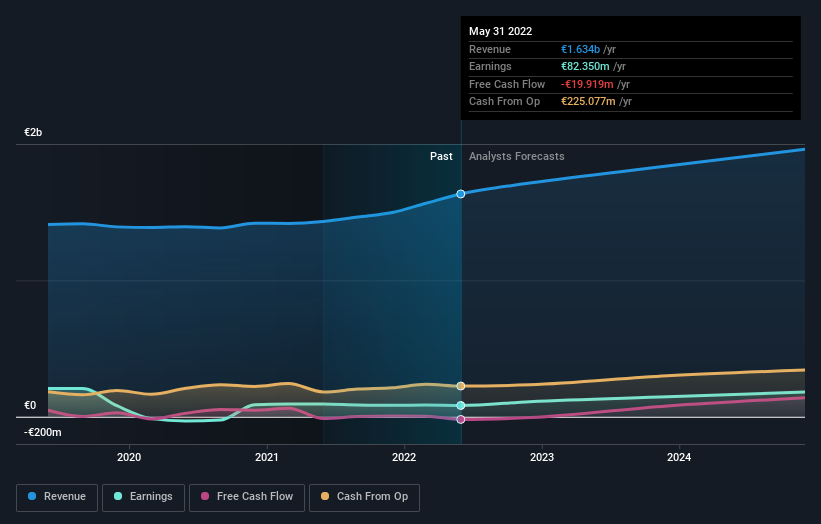Click the €1.634b revenue value in tooltip
The image size is (821, 524).
point(581,49)
